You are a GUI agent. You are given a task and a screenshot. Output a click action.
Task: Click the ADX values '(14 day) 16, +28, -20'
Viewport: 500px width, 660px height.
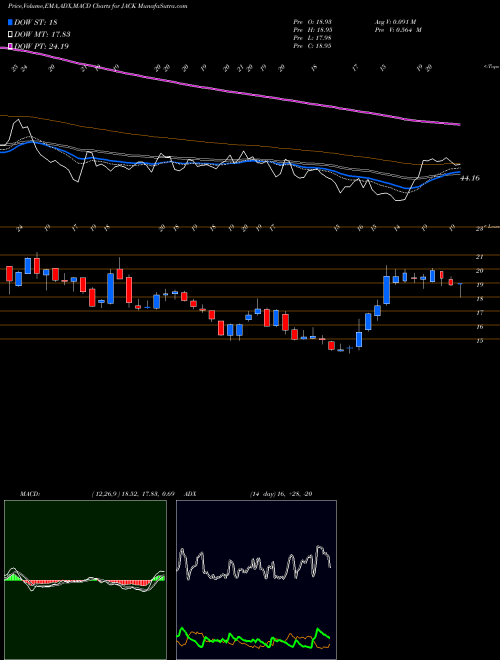tap(281, 494)
